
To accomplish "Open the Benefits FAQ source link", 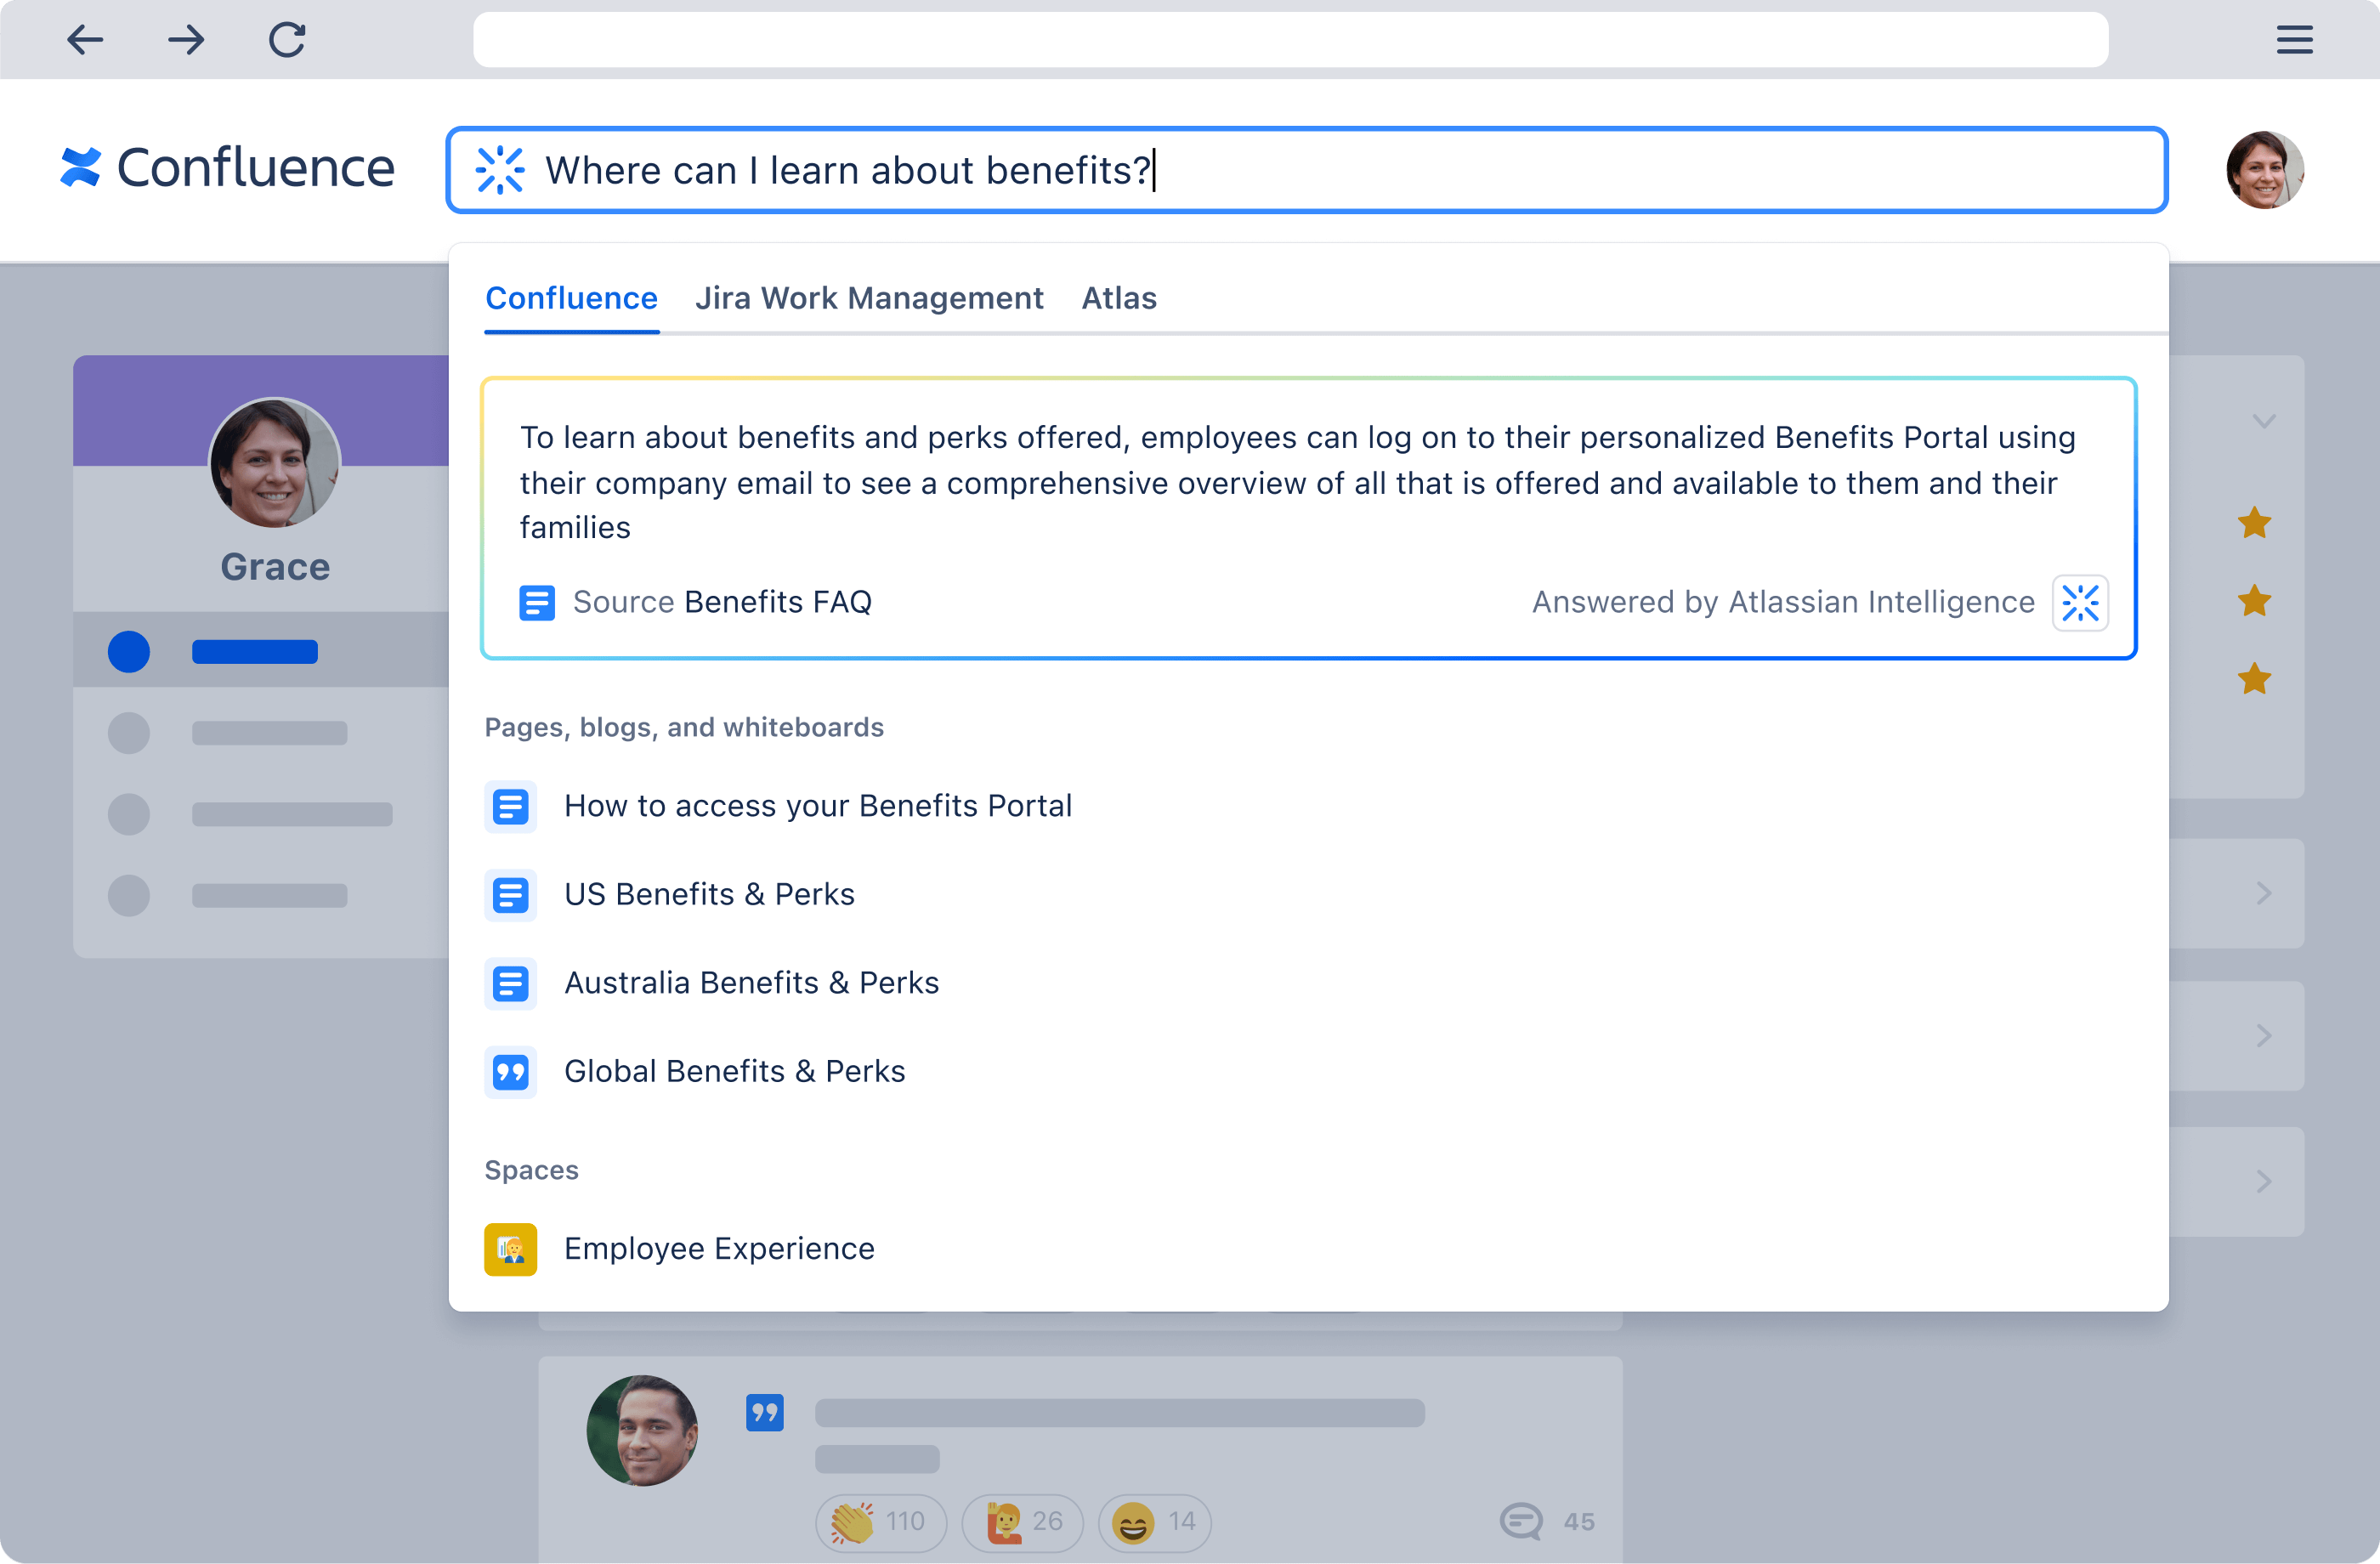I will coord(777,602).
